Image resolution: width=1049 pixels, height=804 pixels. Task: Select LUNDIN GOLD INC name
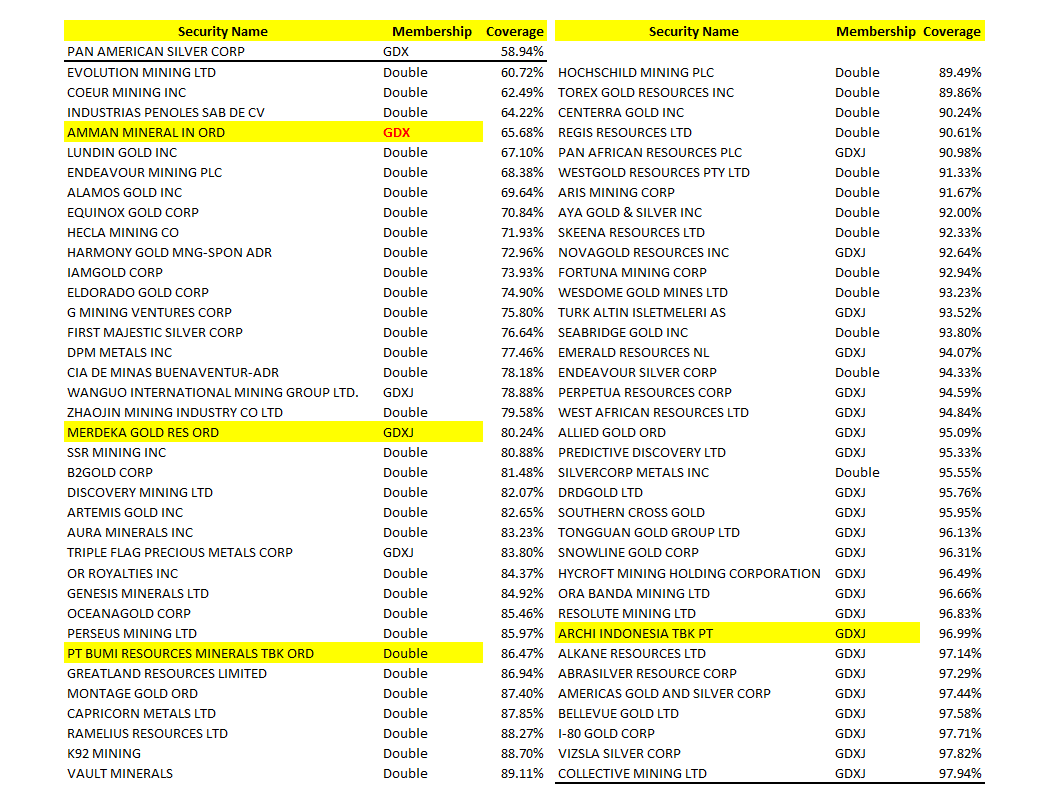point(122,153)
